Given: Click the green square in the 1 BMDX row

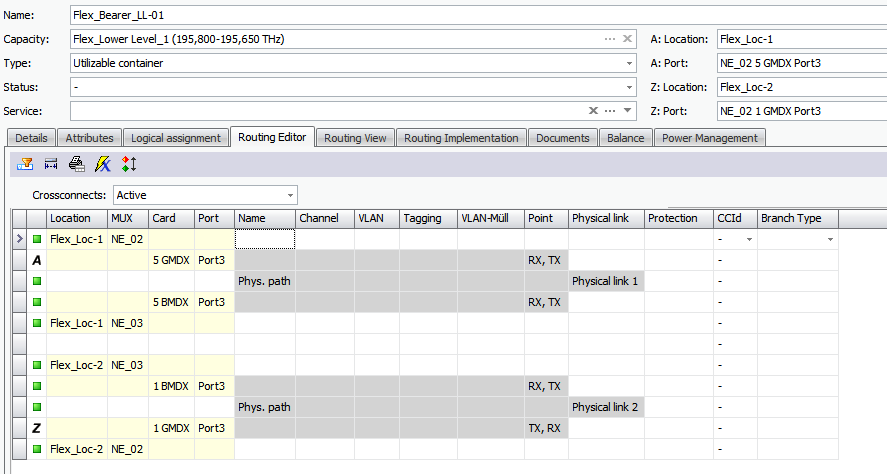Looking at the screenshot, I should pos(37,386).
